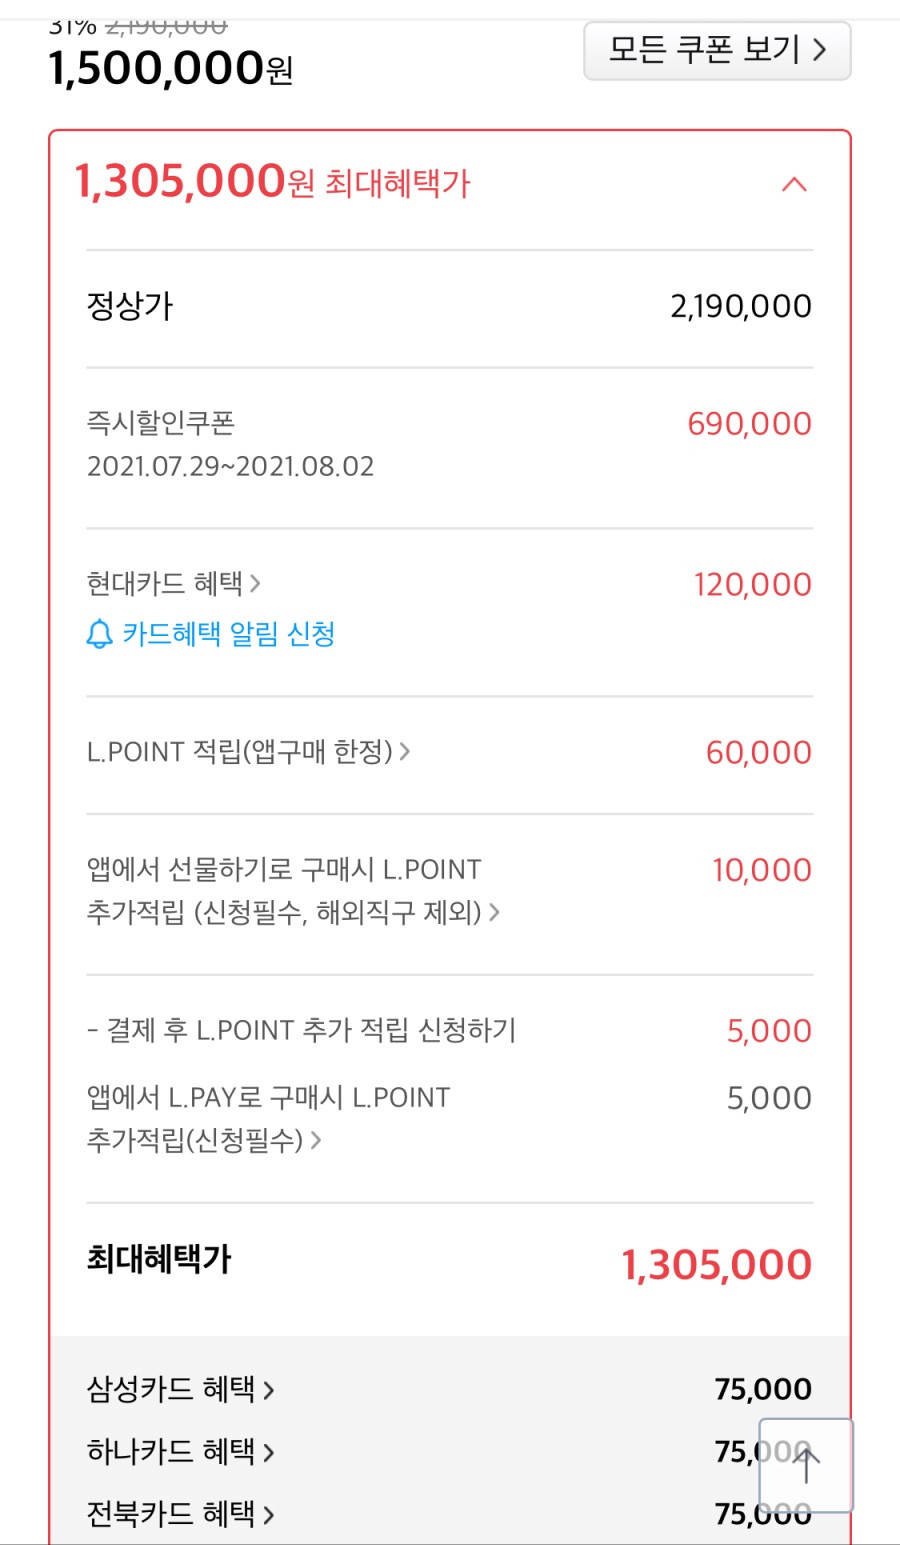The height and width of the screenshot is (1545, 900).
Task: Tap the bell icon for card benefit alerts
Action: pos(99,634)
